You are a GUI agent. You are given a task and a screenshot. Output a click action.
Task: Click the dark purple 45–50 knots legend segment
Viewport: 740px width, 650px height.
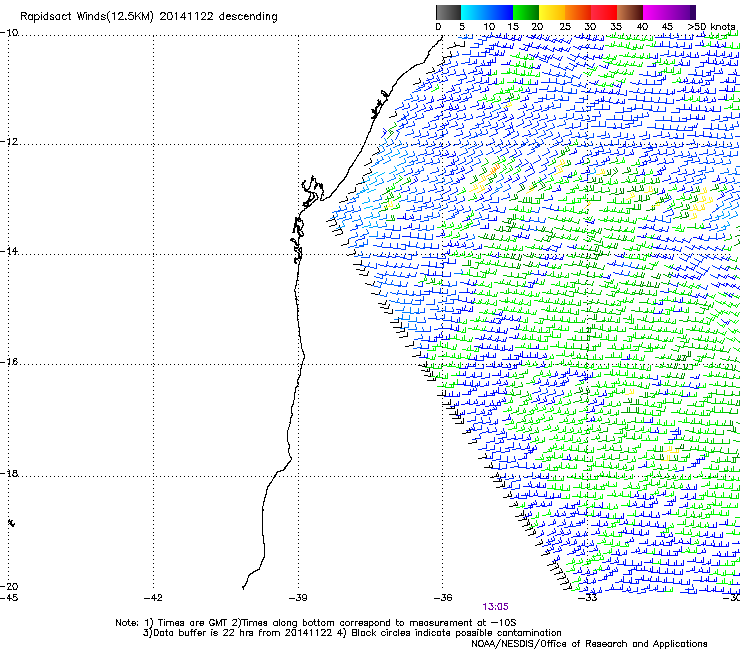point(682,12)
